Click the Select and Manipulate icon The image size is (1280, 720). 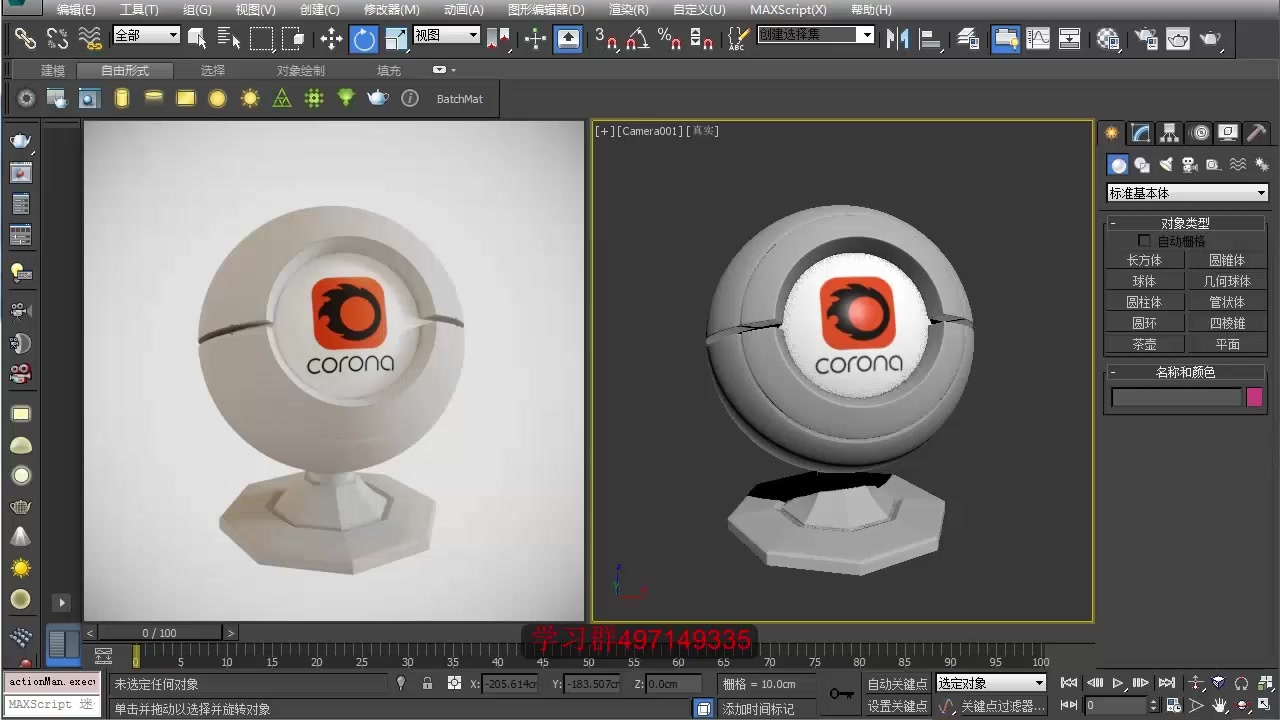coord(535,39)
